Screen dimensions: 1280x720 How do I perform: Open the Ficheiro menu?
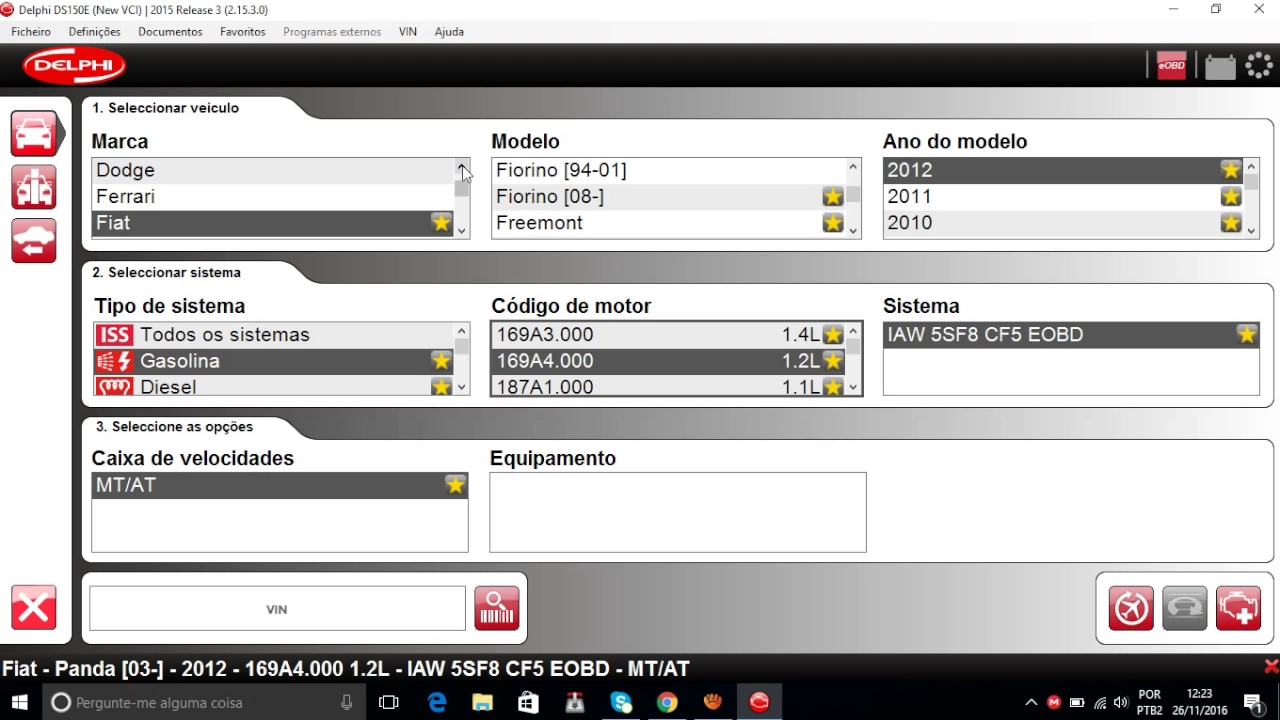31,32
